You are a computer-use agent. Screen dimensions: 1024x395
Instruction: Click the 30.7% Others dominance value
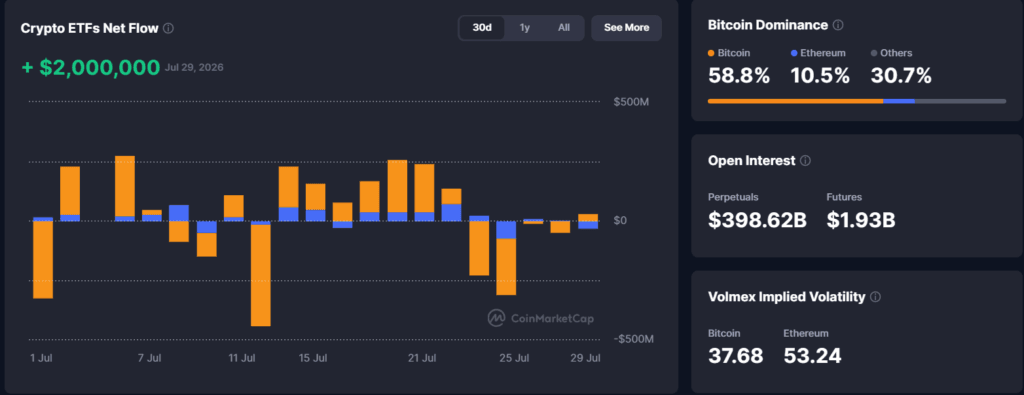pos(901,76)
